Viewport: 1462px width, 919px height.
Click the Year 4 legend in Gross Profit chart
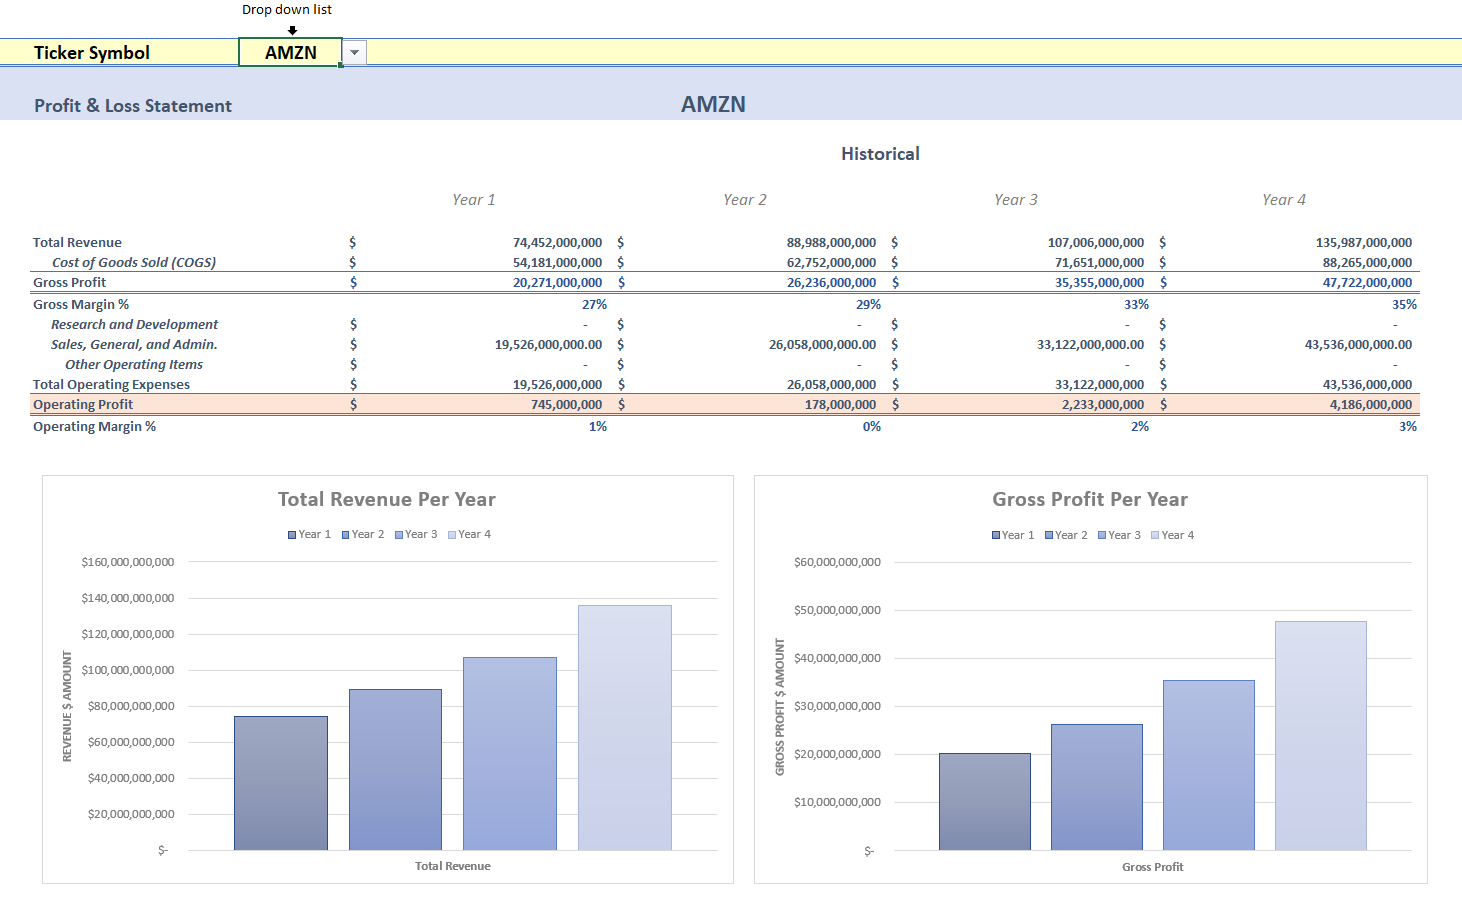pos(1172,534)
